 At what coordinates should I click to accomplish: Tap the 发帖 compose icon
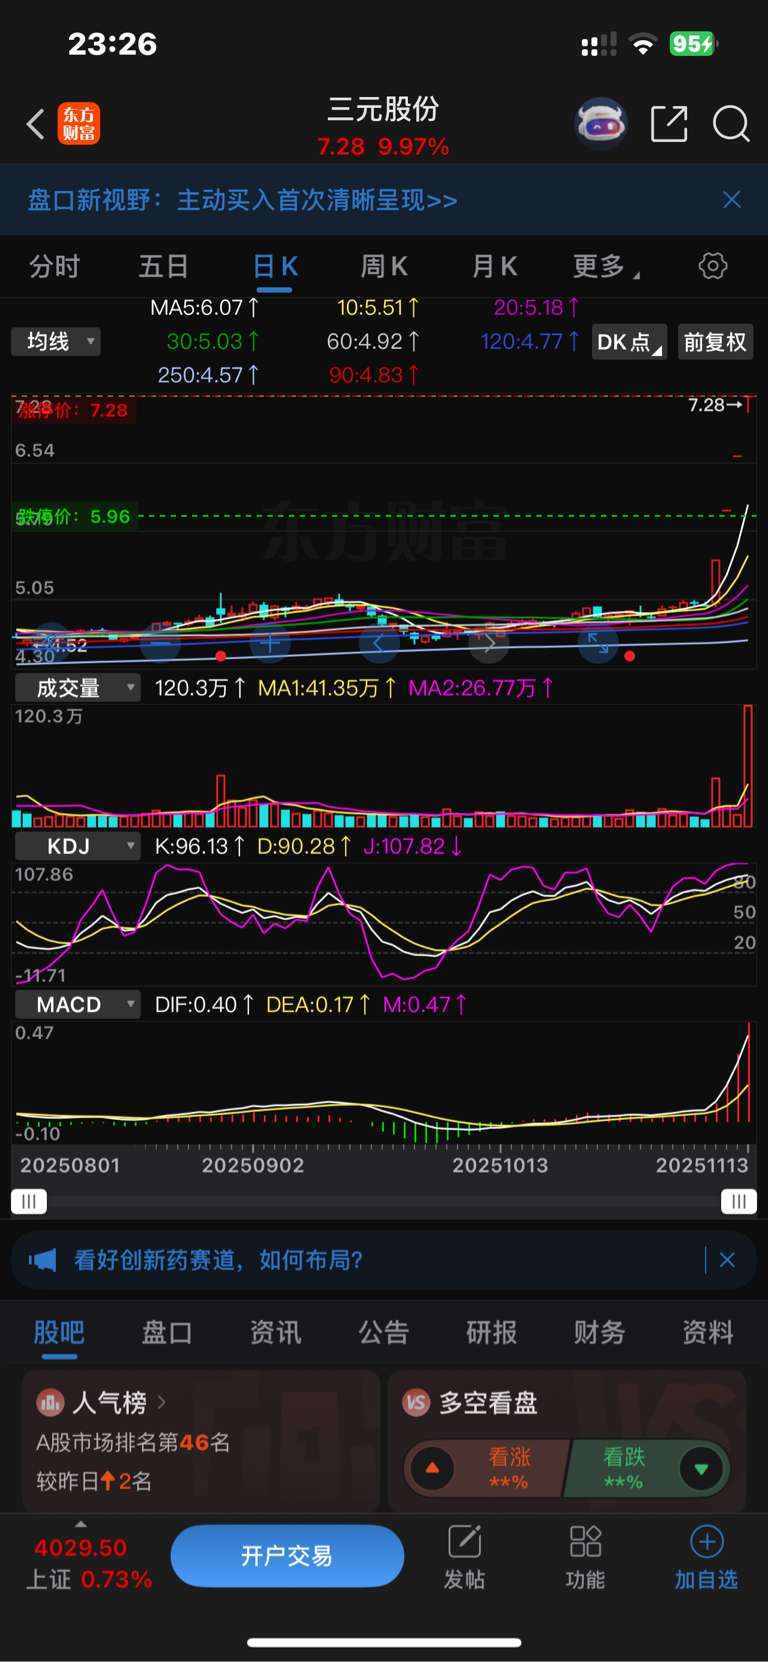pyautogui.click(x=464, y=1542)
